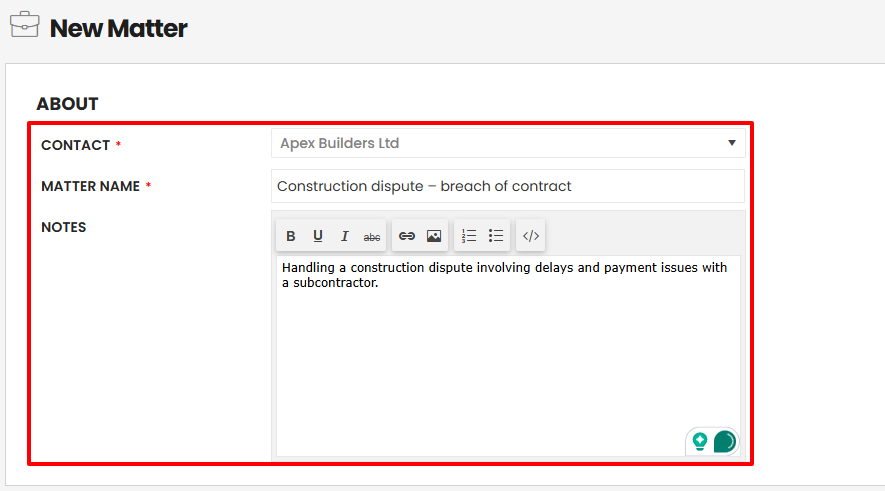885x491 pixels.
Task: Click the MATTER NAME field label
Action: [90, 186]
